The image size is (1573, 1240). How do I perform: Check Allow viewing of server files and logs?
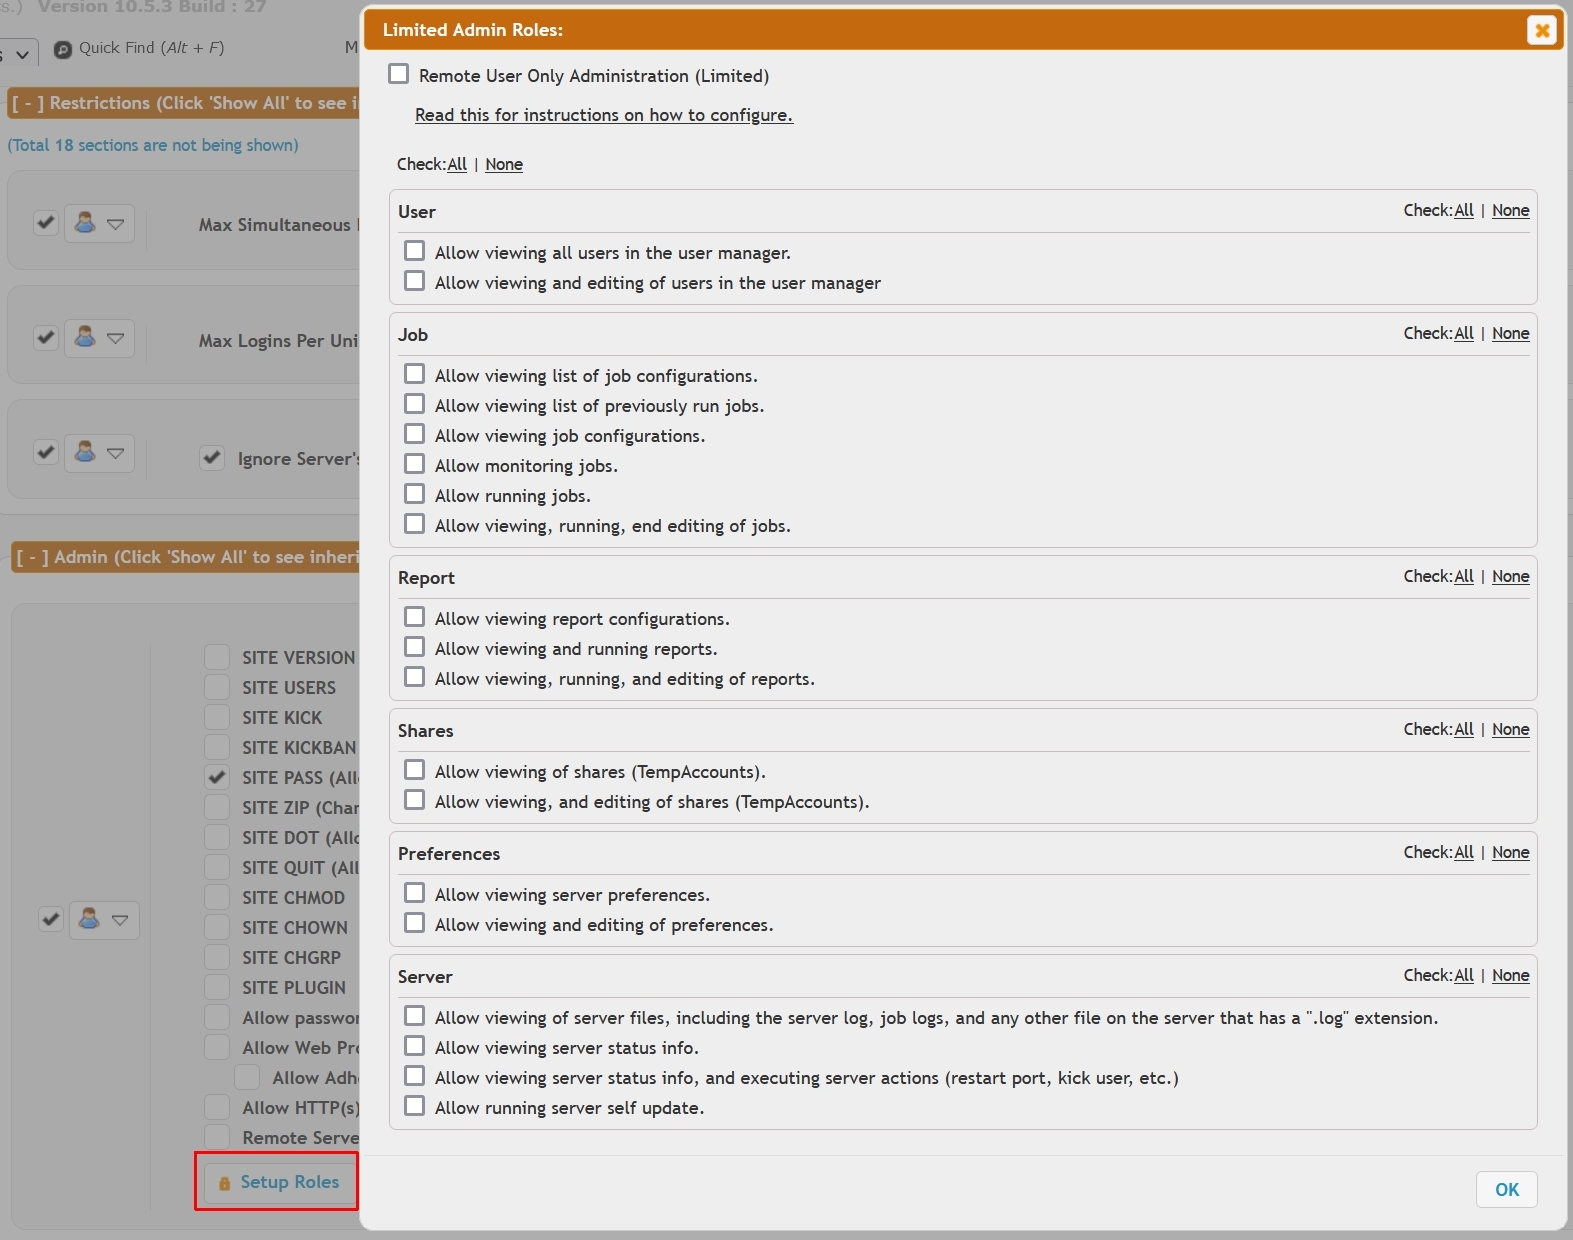[415, 1016]
